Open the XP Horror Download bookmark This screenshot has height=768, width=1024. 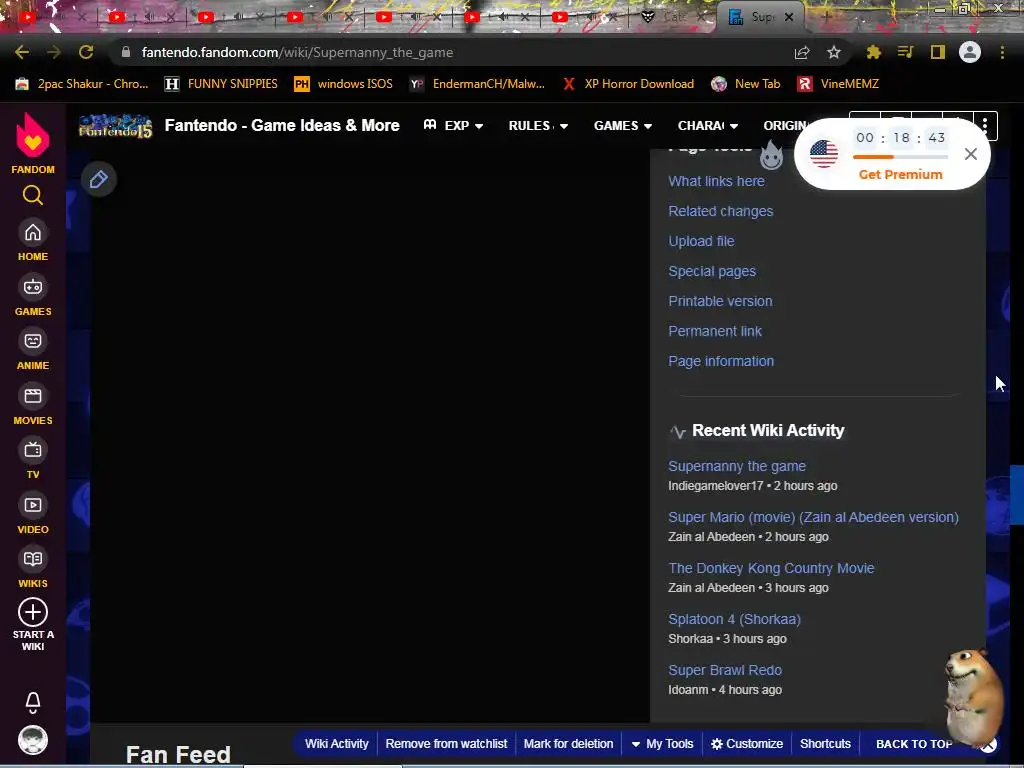click(628, 84)
